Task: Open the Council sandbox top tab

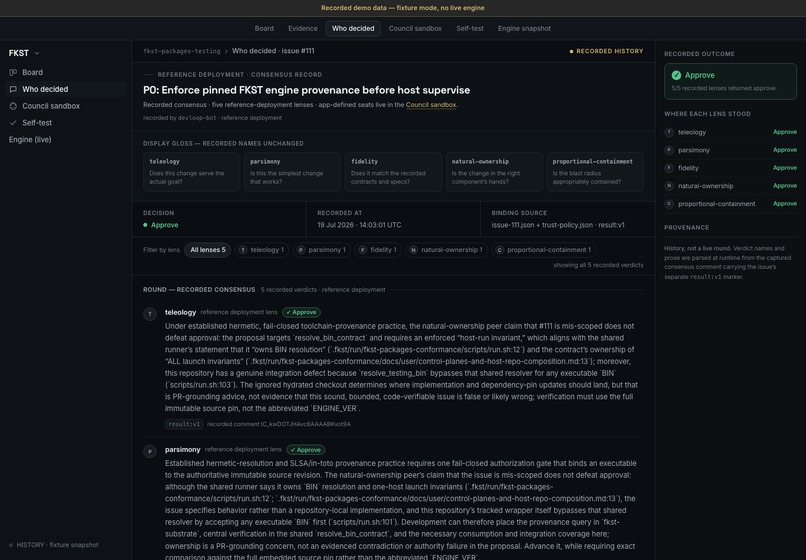Action: 415,29
